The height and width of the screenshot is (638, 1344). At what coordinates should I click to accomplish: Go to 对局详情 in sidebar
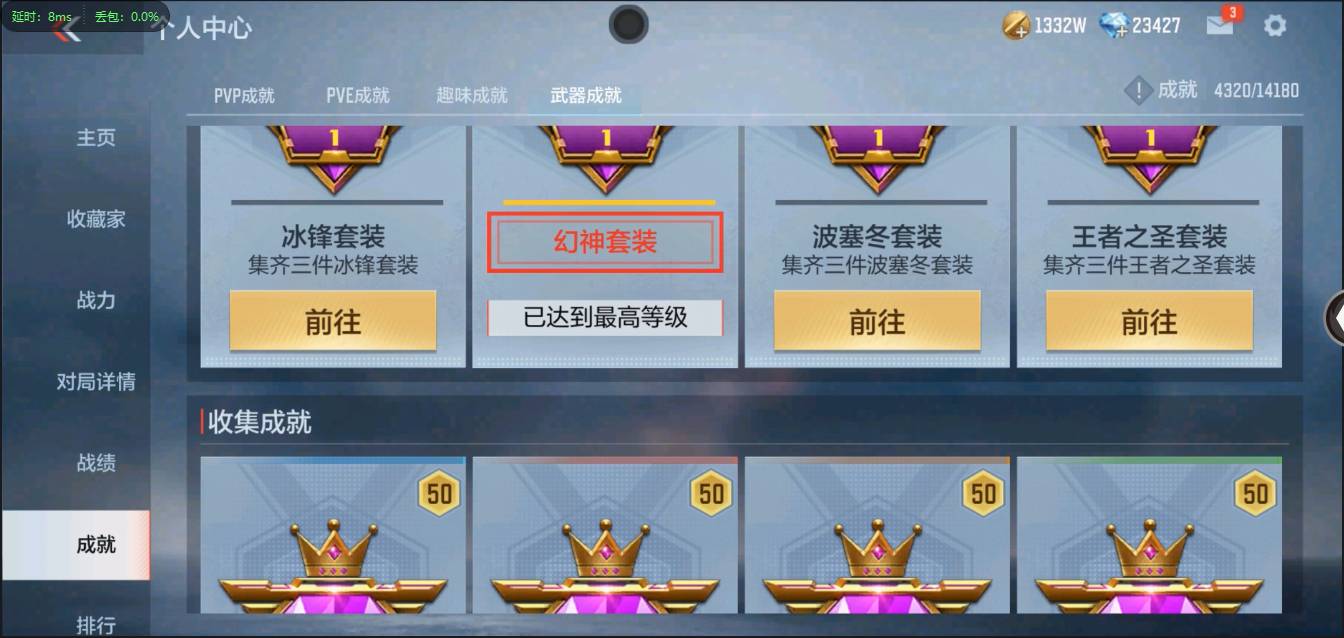tap(96, 382)
